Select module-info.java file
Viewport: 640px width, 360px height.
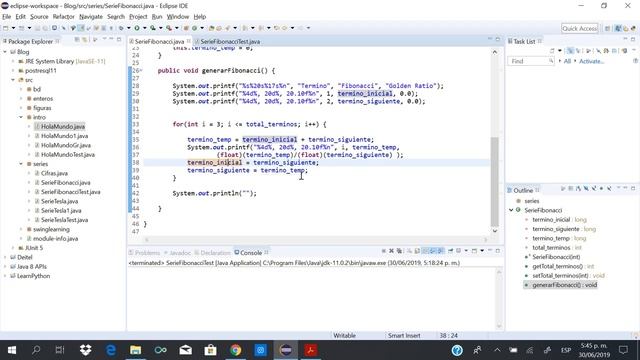pos(56,238)
